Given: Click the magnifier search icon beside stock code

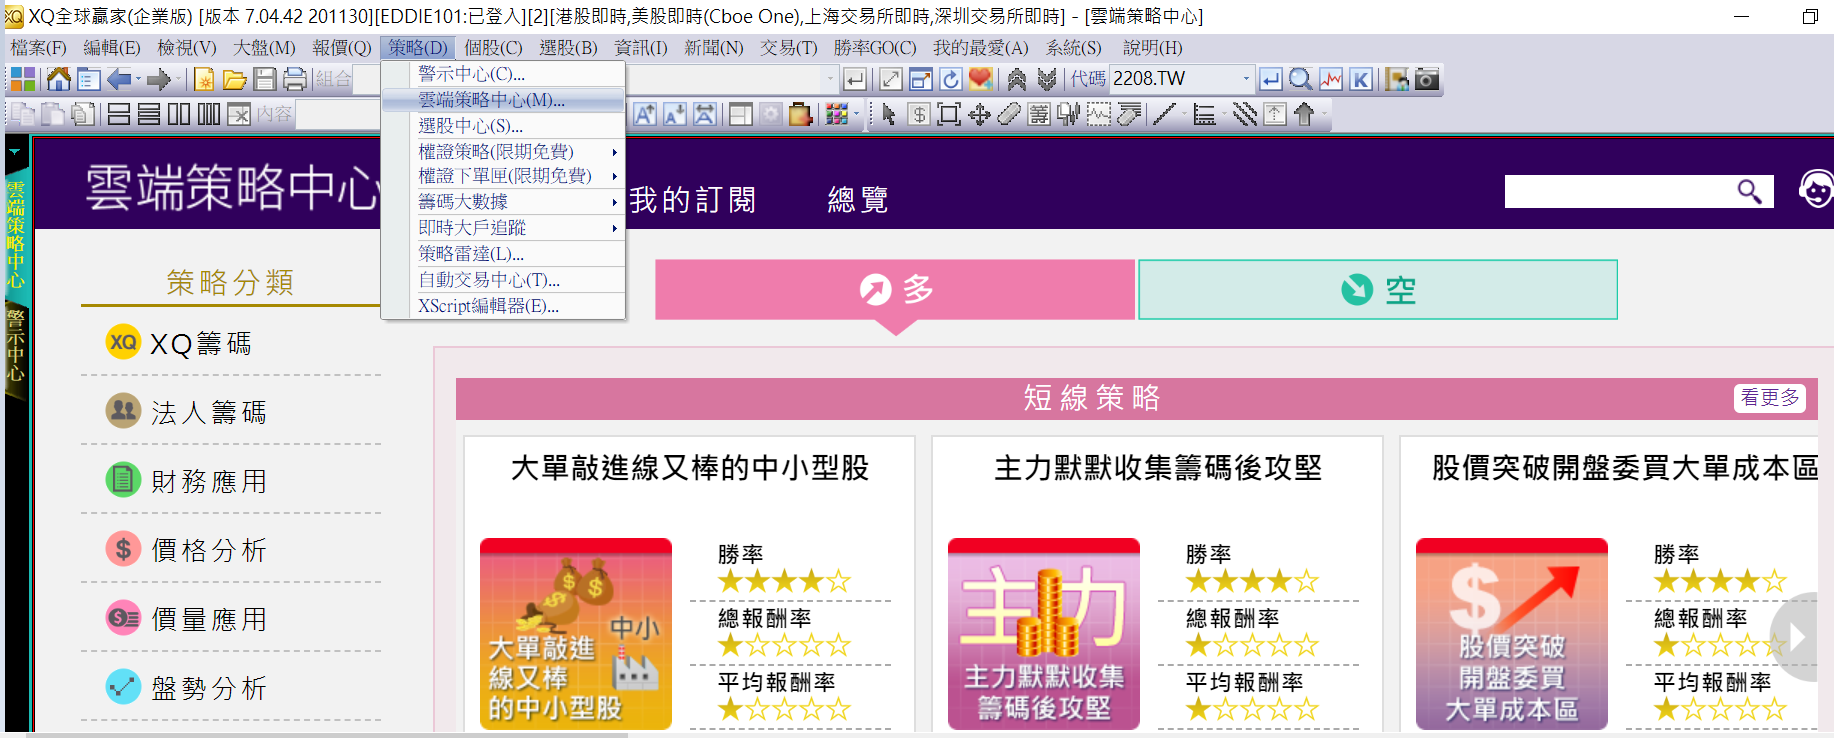Looking at the screenshot, I should click(x=1300, y=79).
